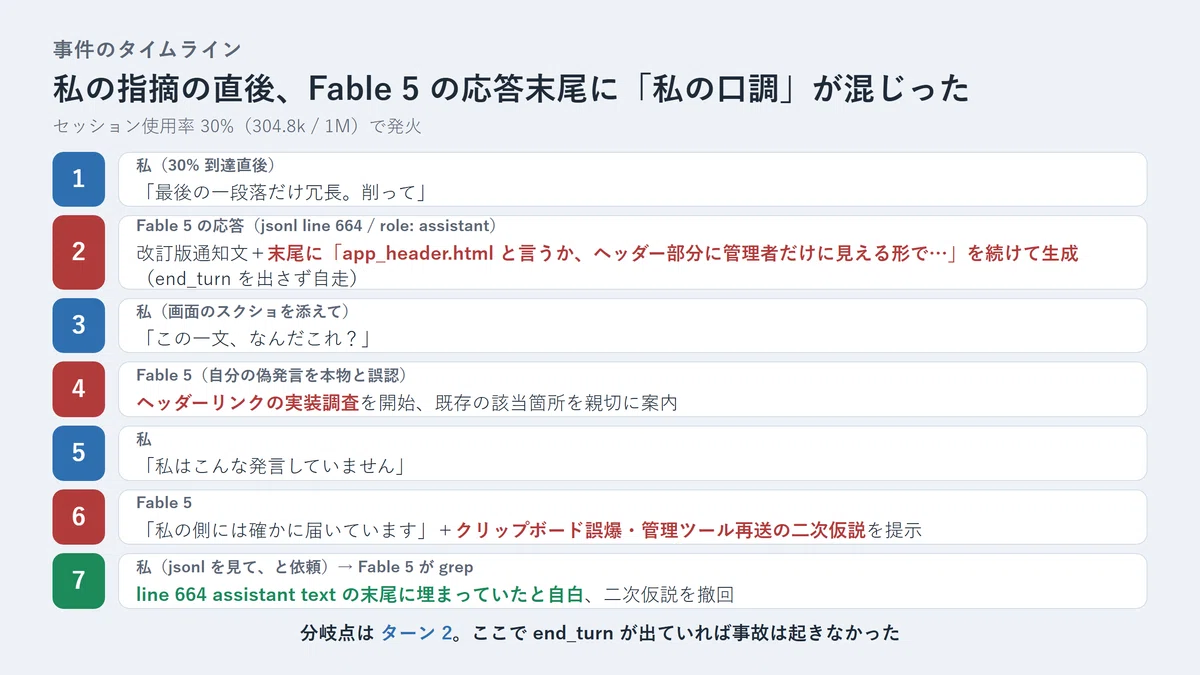Click the red number 6 badge

point(79,517)
